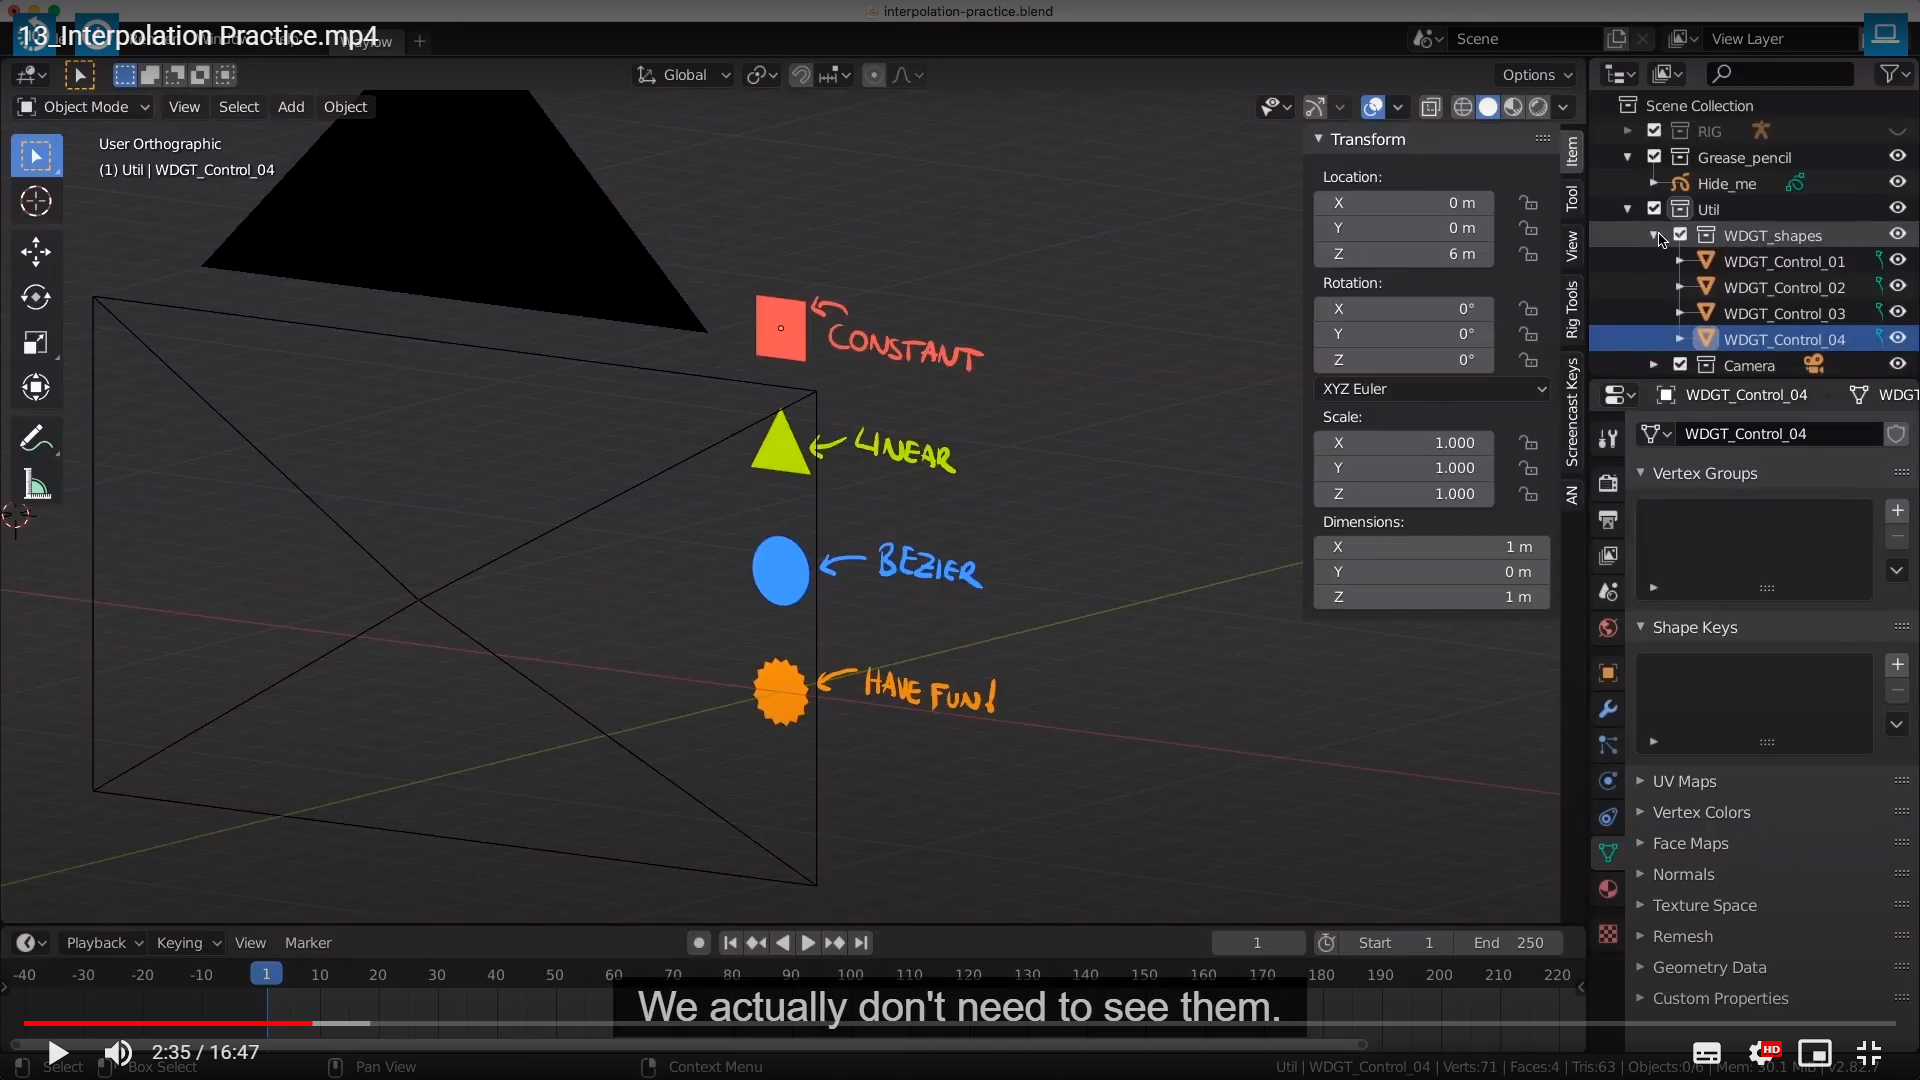Open the Material properties tab icon

click(1608, 889)
